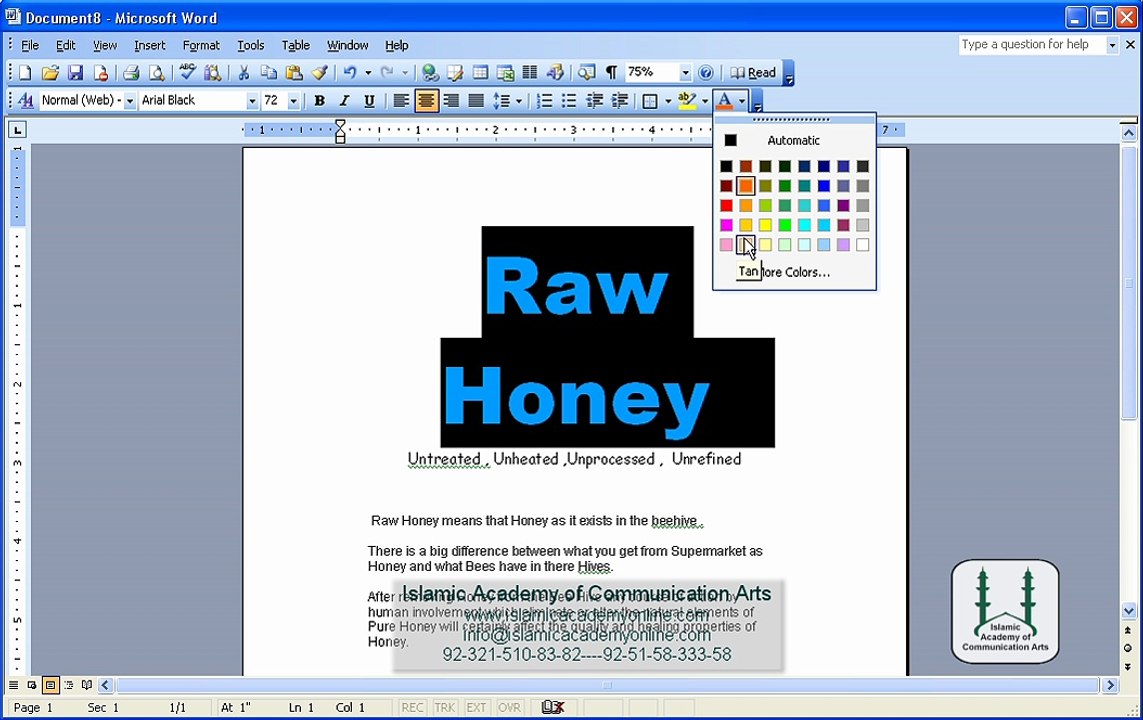This screenshot has width=1143, height=720.
Task: Justify the paragraph text
Action: pos(475,101)
